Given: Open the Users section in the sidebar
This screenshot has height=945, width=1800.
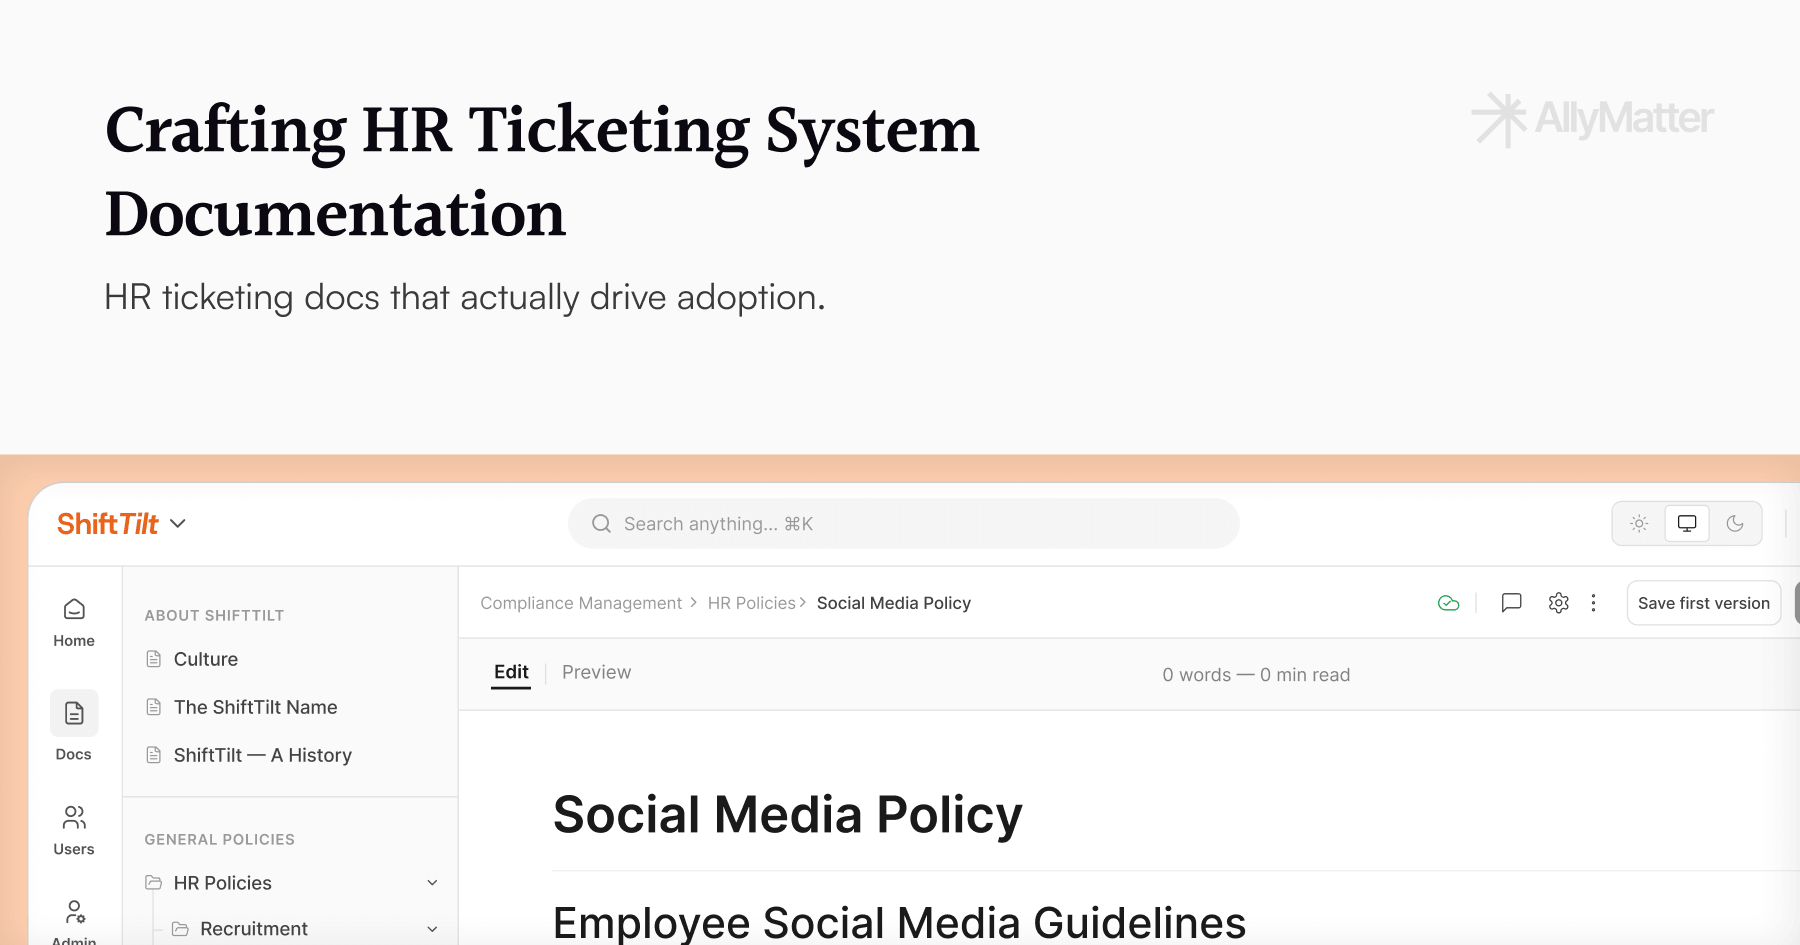Looking at the screenshot, I should (74, 831).
